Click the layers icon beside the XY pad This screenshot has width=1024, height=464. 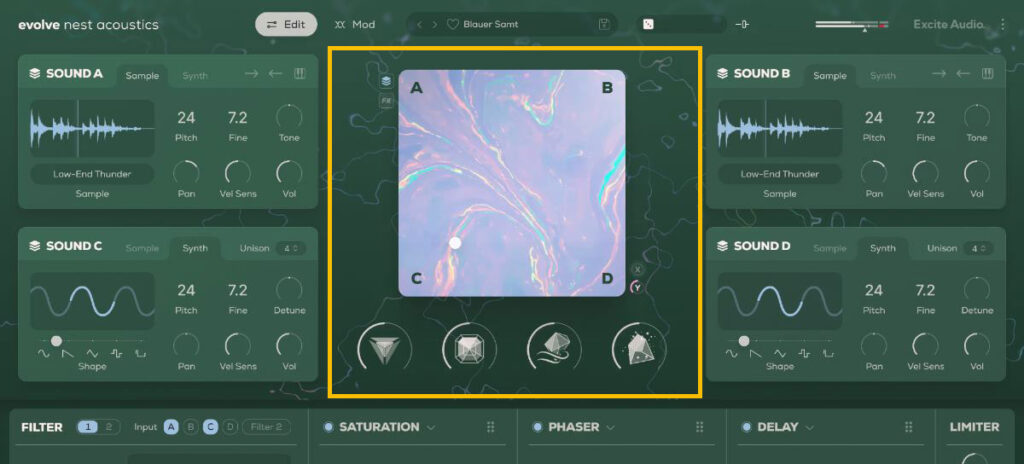(386, 82)
